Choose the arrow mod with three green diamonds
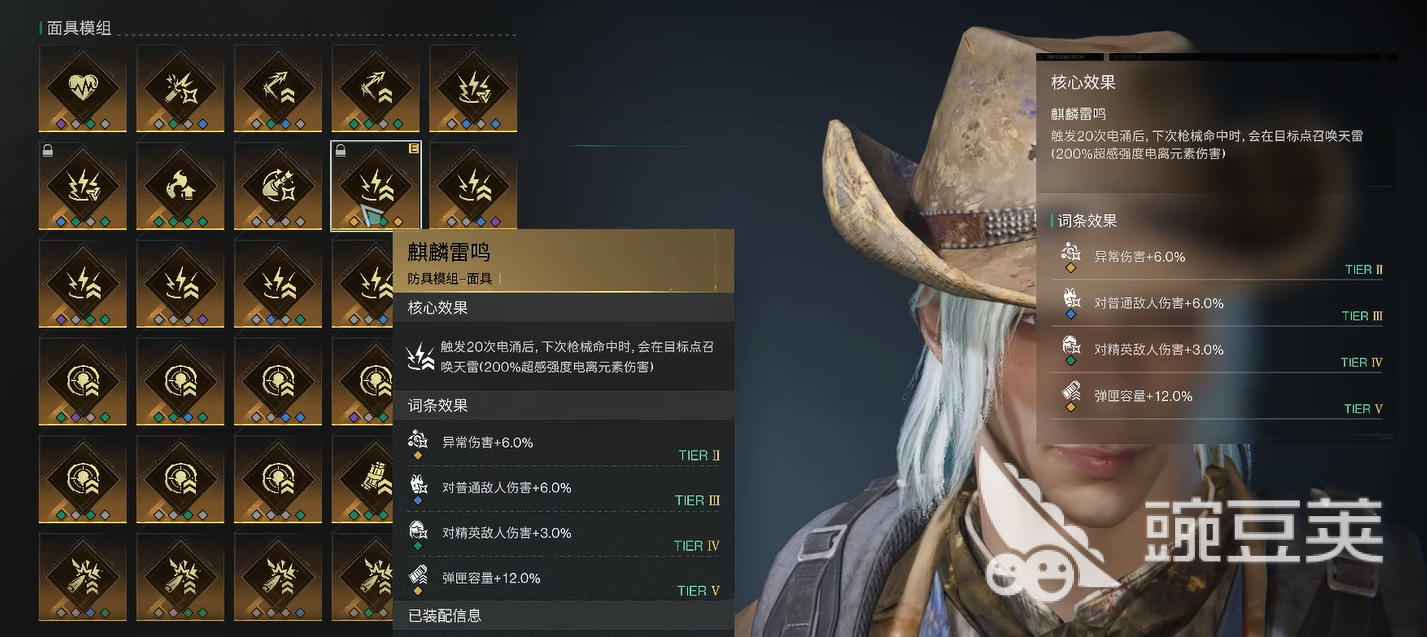This screenshot has width=1427, height=637. coord(376,88)
